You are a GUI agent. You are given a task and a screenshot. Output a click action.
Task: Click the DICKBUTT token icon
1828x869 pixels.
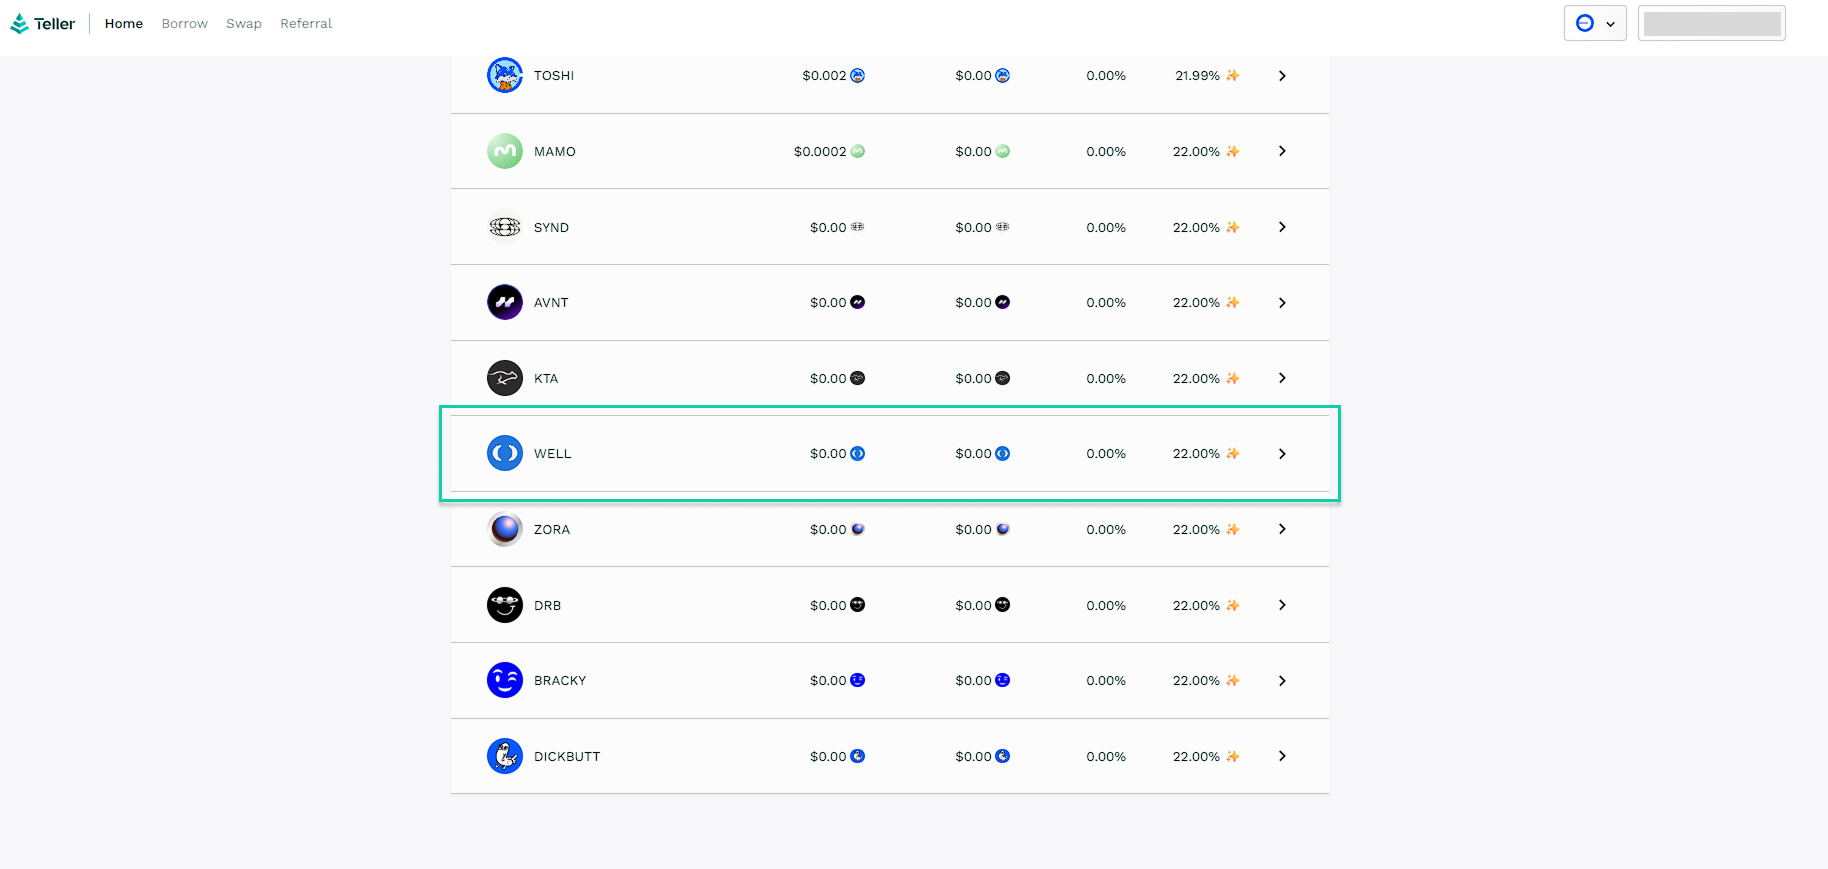pyautogui.click(x=504, y=756)
